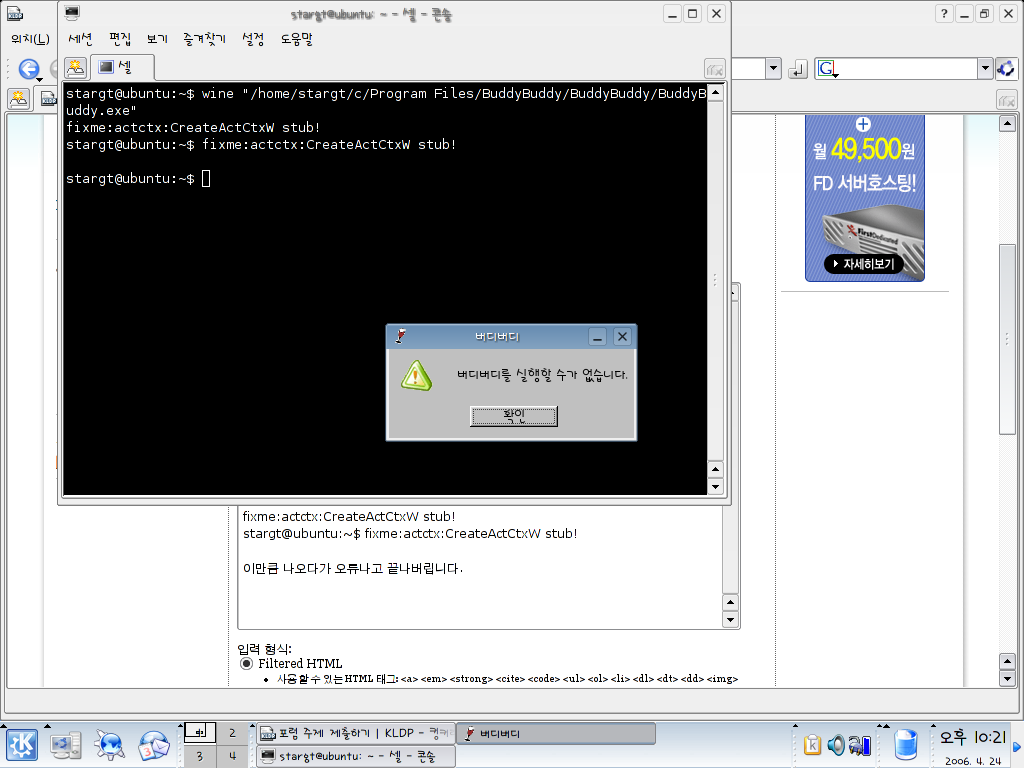Switch to virtual desktop 4 in the pager

(232, 756)
